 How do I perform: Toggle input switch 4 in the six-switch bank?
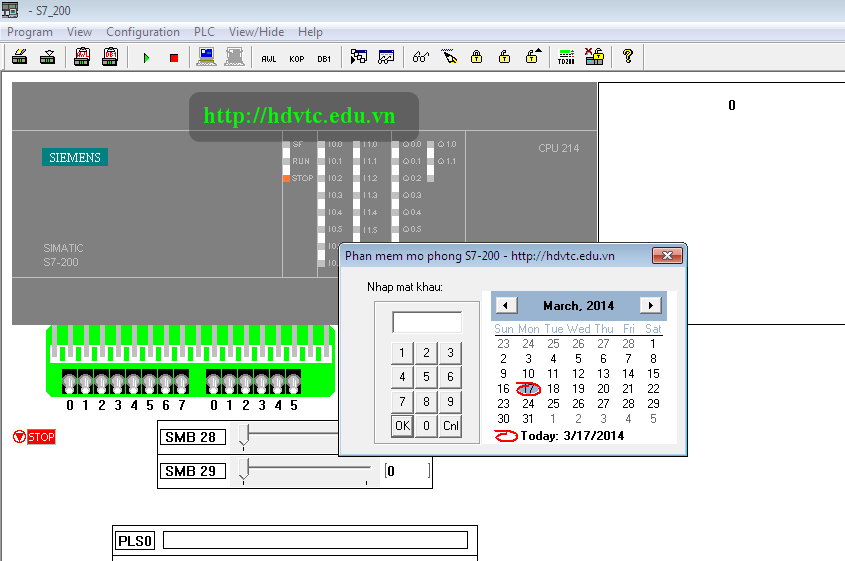point(278,382)
